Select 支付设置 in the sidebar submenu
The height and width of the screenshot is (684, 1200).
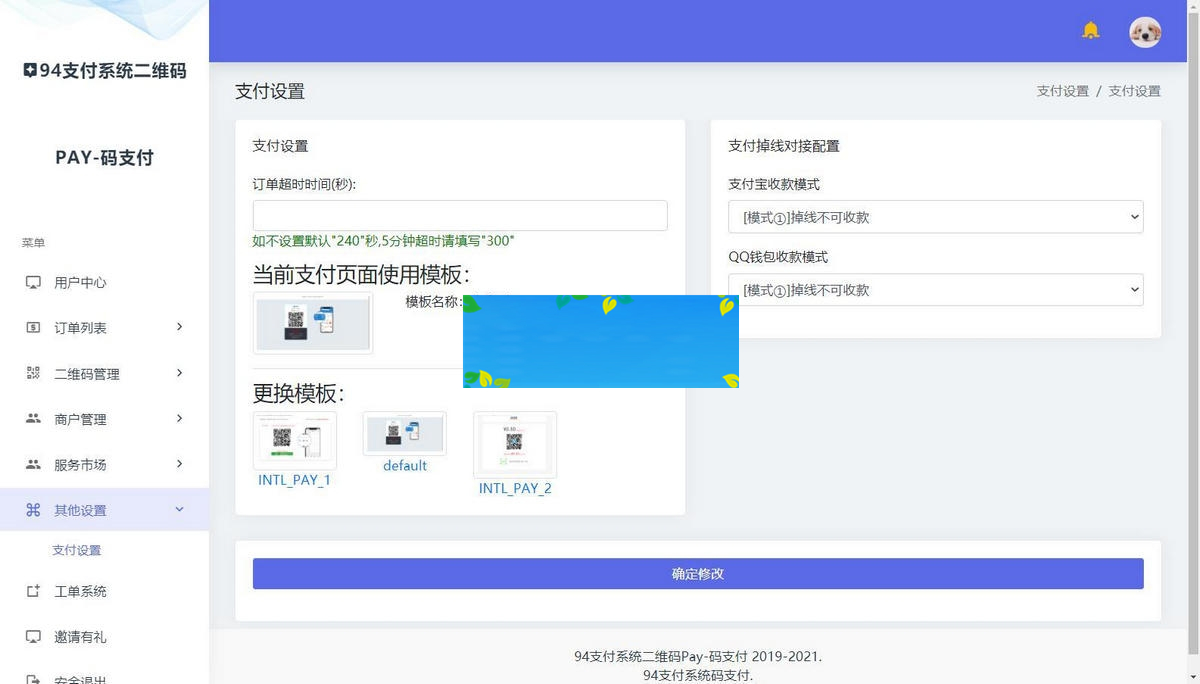[x=76, y=549]
